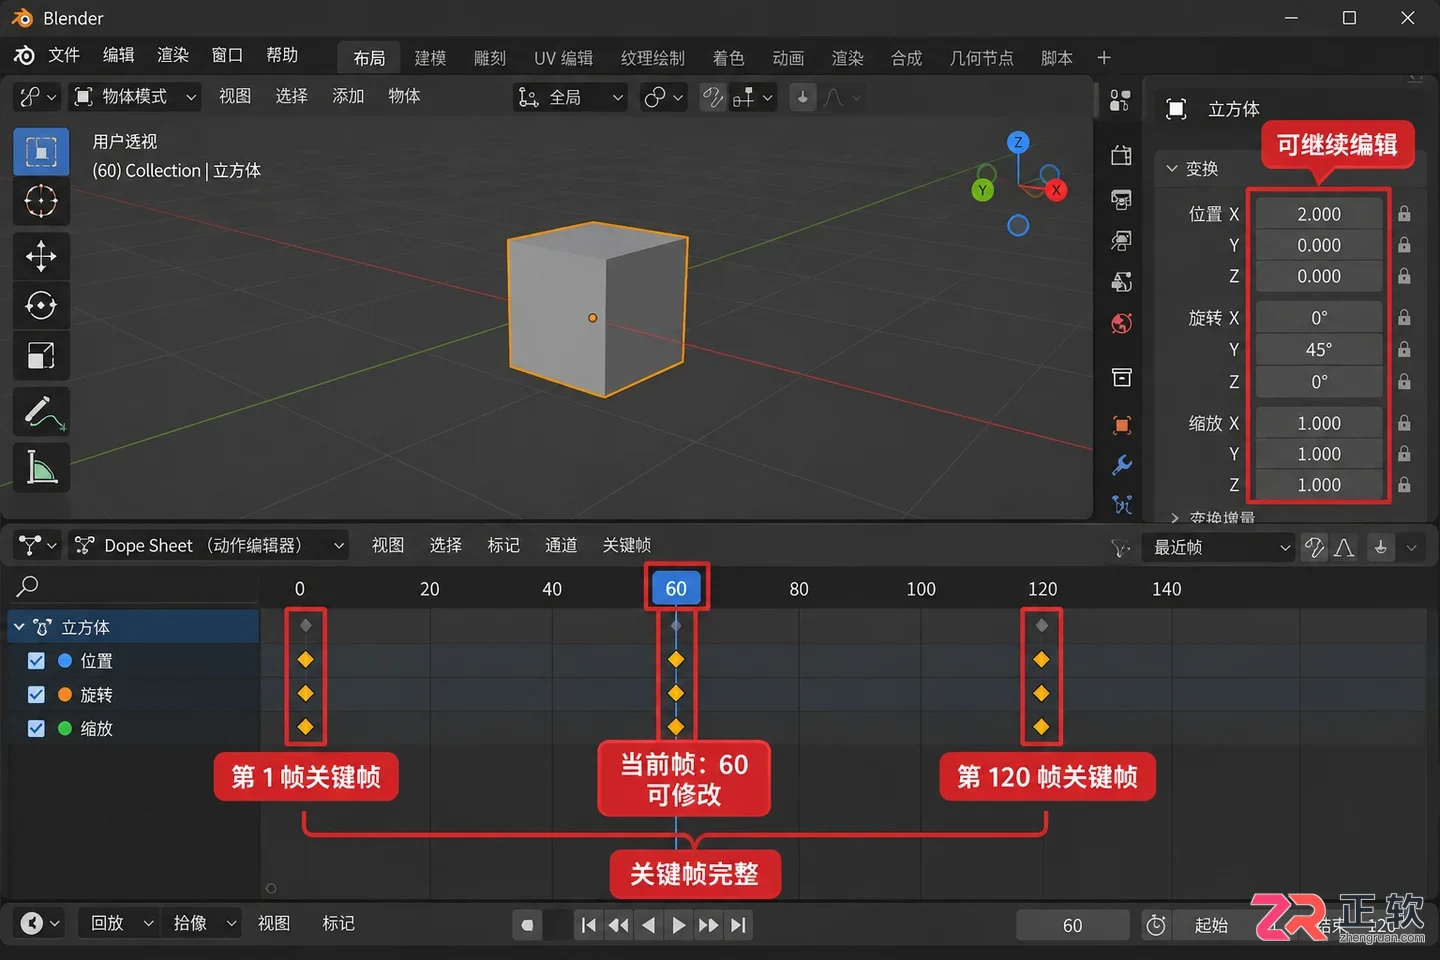
Task: Open the Dope Sheet editor type menu
Action: [x=39, y=545]
